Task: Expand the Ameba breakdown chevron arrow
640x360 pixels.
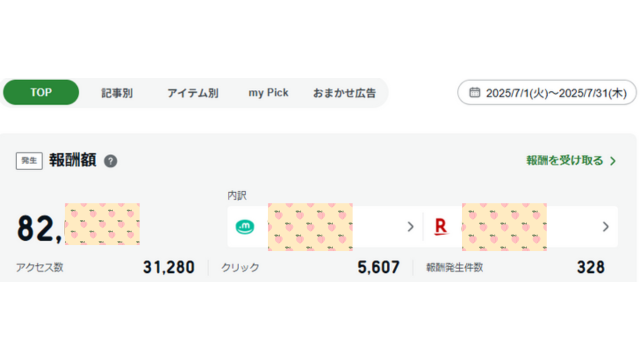Action: click(x=411, y=227)
